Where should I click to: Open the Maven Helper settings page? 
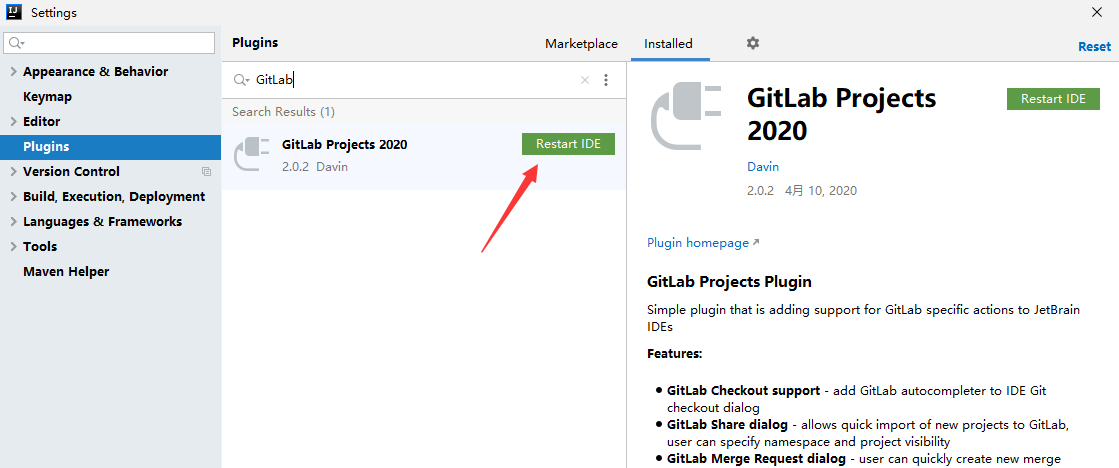(66, 271)
